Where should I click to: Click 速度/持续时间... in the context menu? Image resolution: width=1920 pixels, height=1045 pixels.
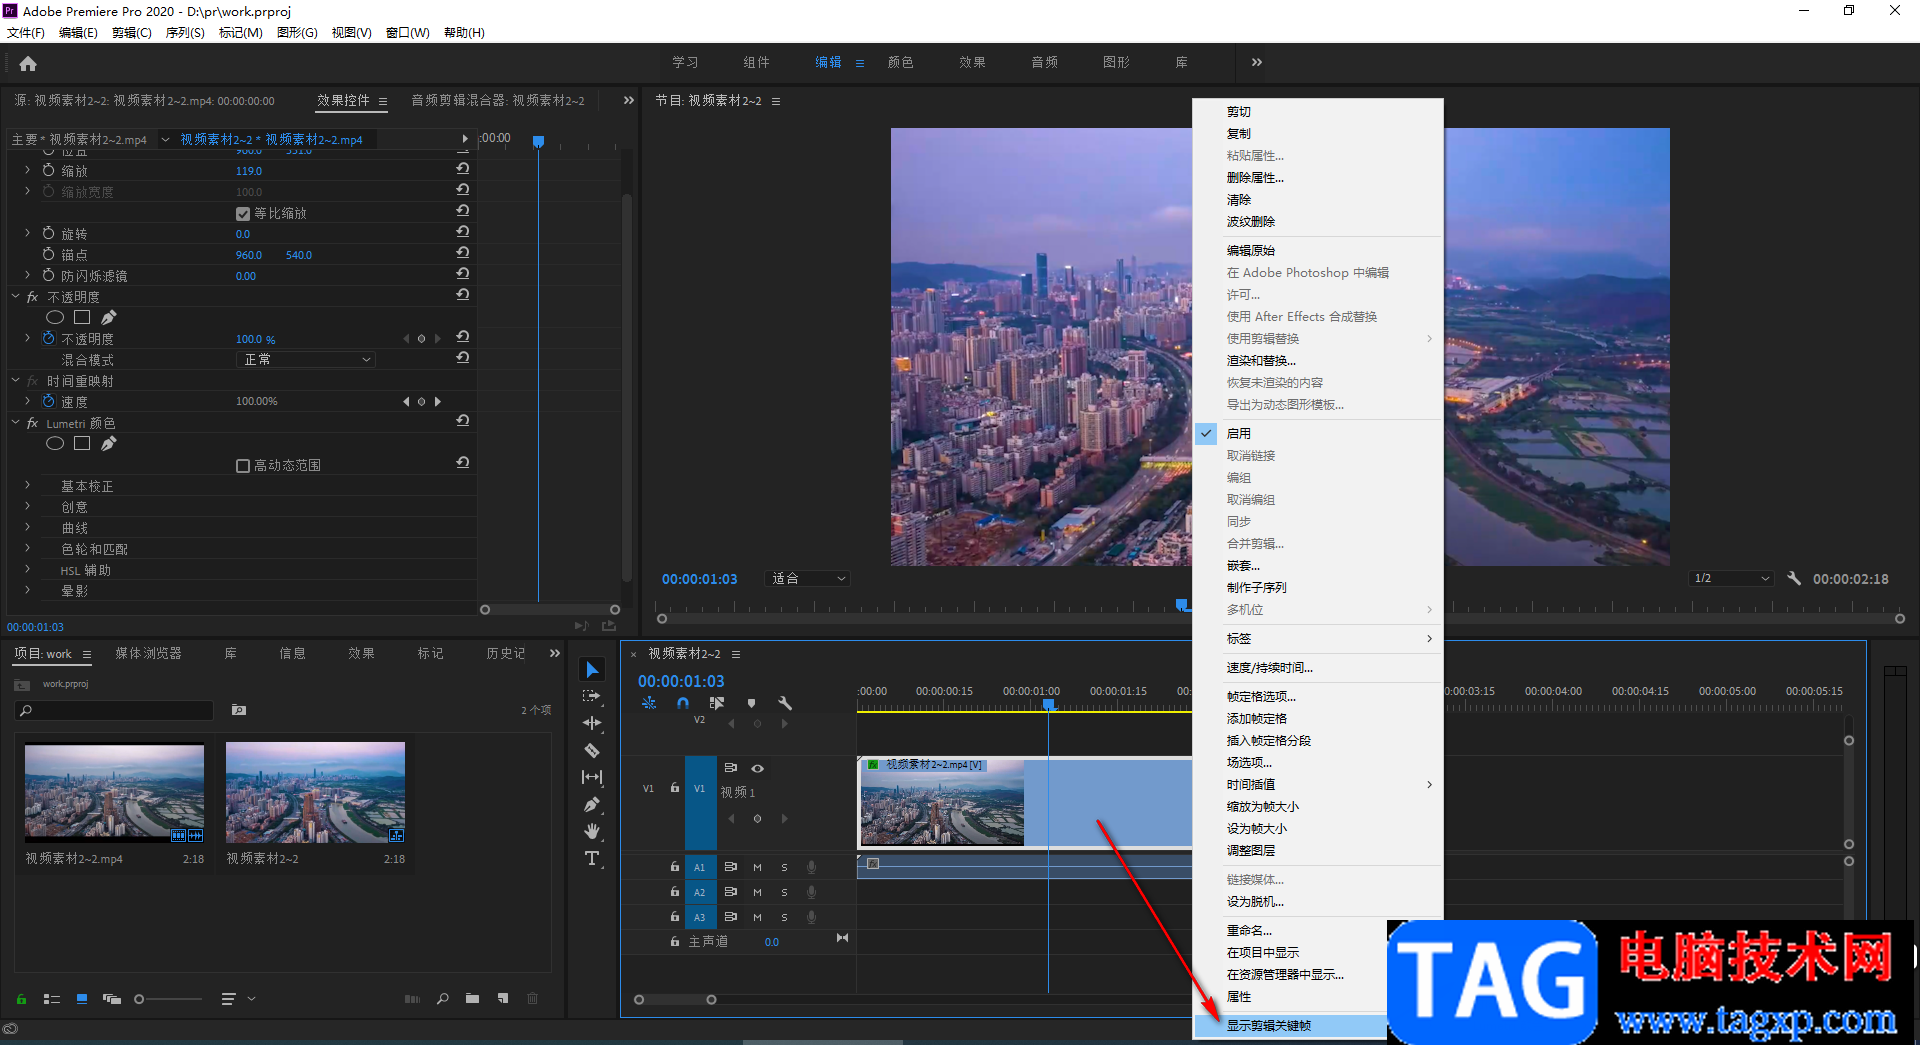(1269, 667)
